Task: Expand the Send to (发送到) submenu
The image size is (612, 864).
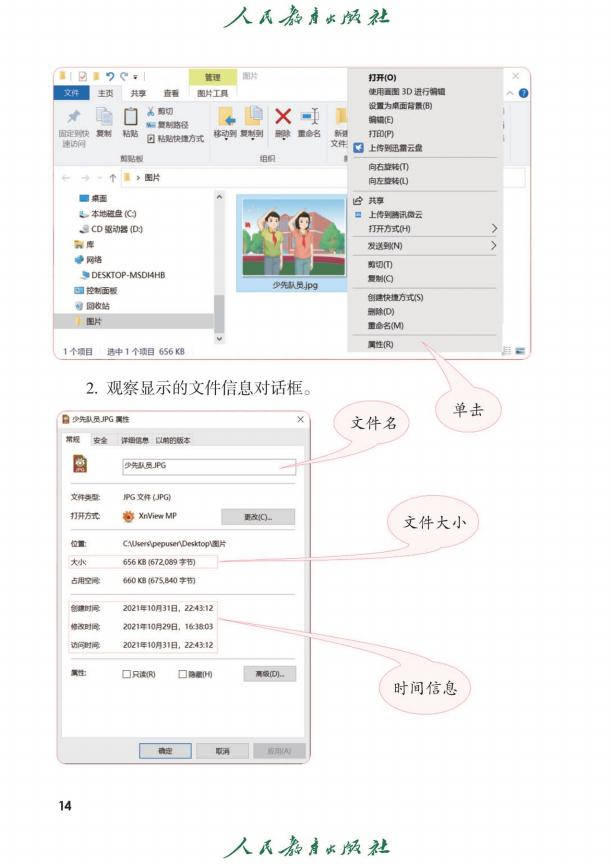Action: [494, 246]
